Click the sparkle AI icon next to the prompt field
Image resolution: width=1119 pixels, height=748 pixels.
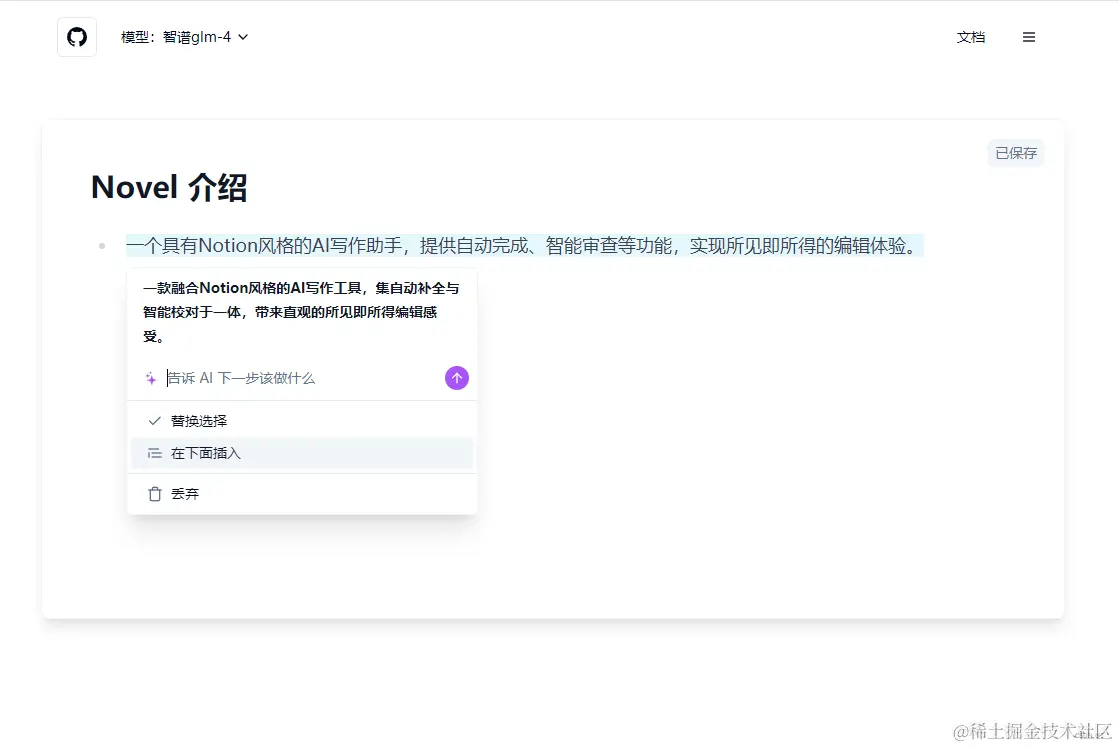pyautogui.click(x=150, y=378)
